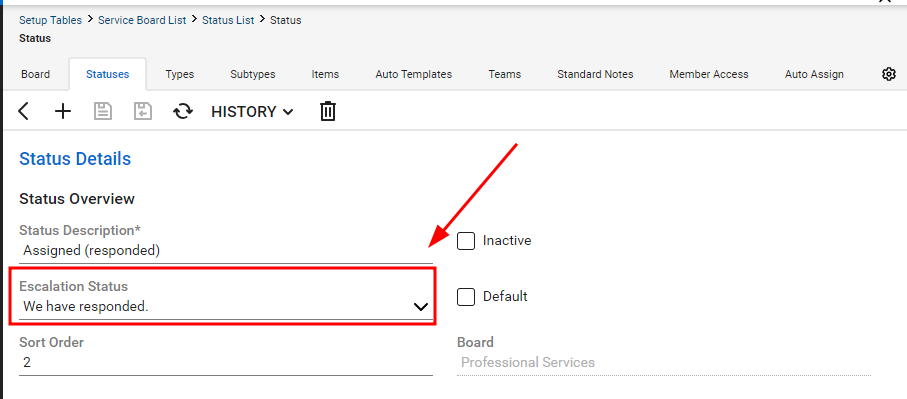
Task: Open Setup Tables breadcrumb link
Action: (x=50, y=20)
